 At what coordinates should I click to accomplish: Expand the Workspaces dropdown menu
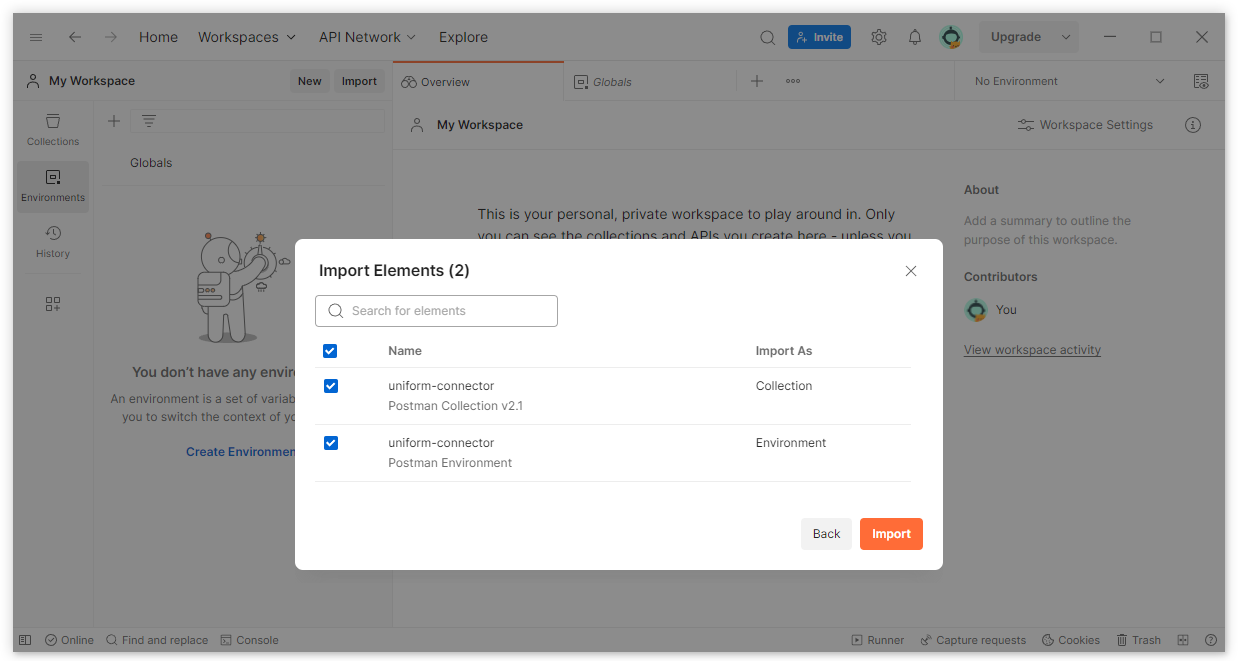point(247,37)
